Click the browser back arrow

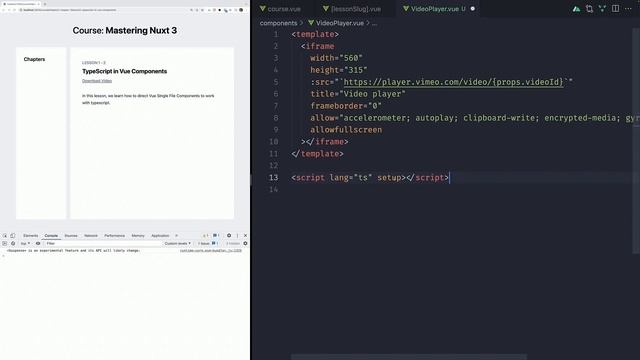[x=4, y=10]
